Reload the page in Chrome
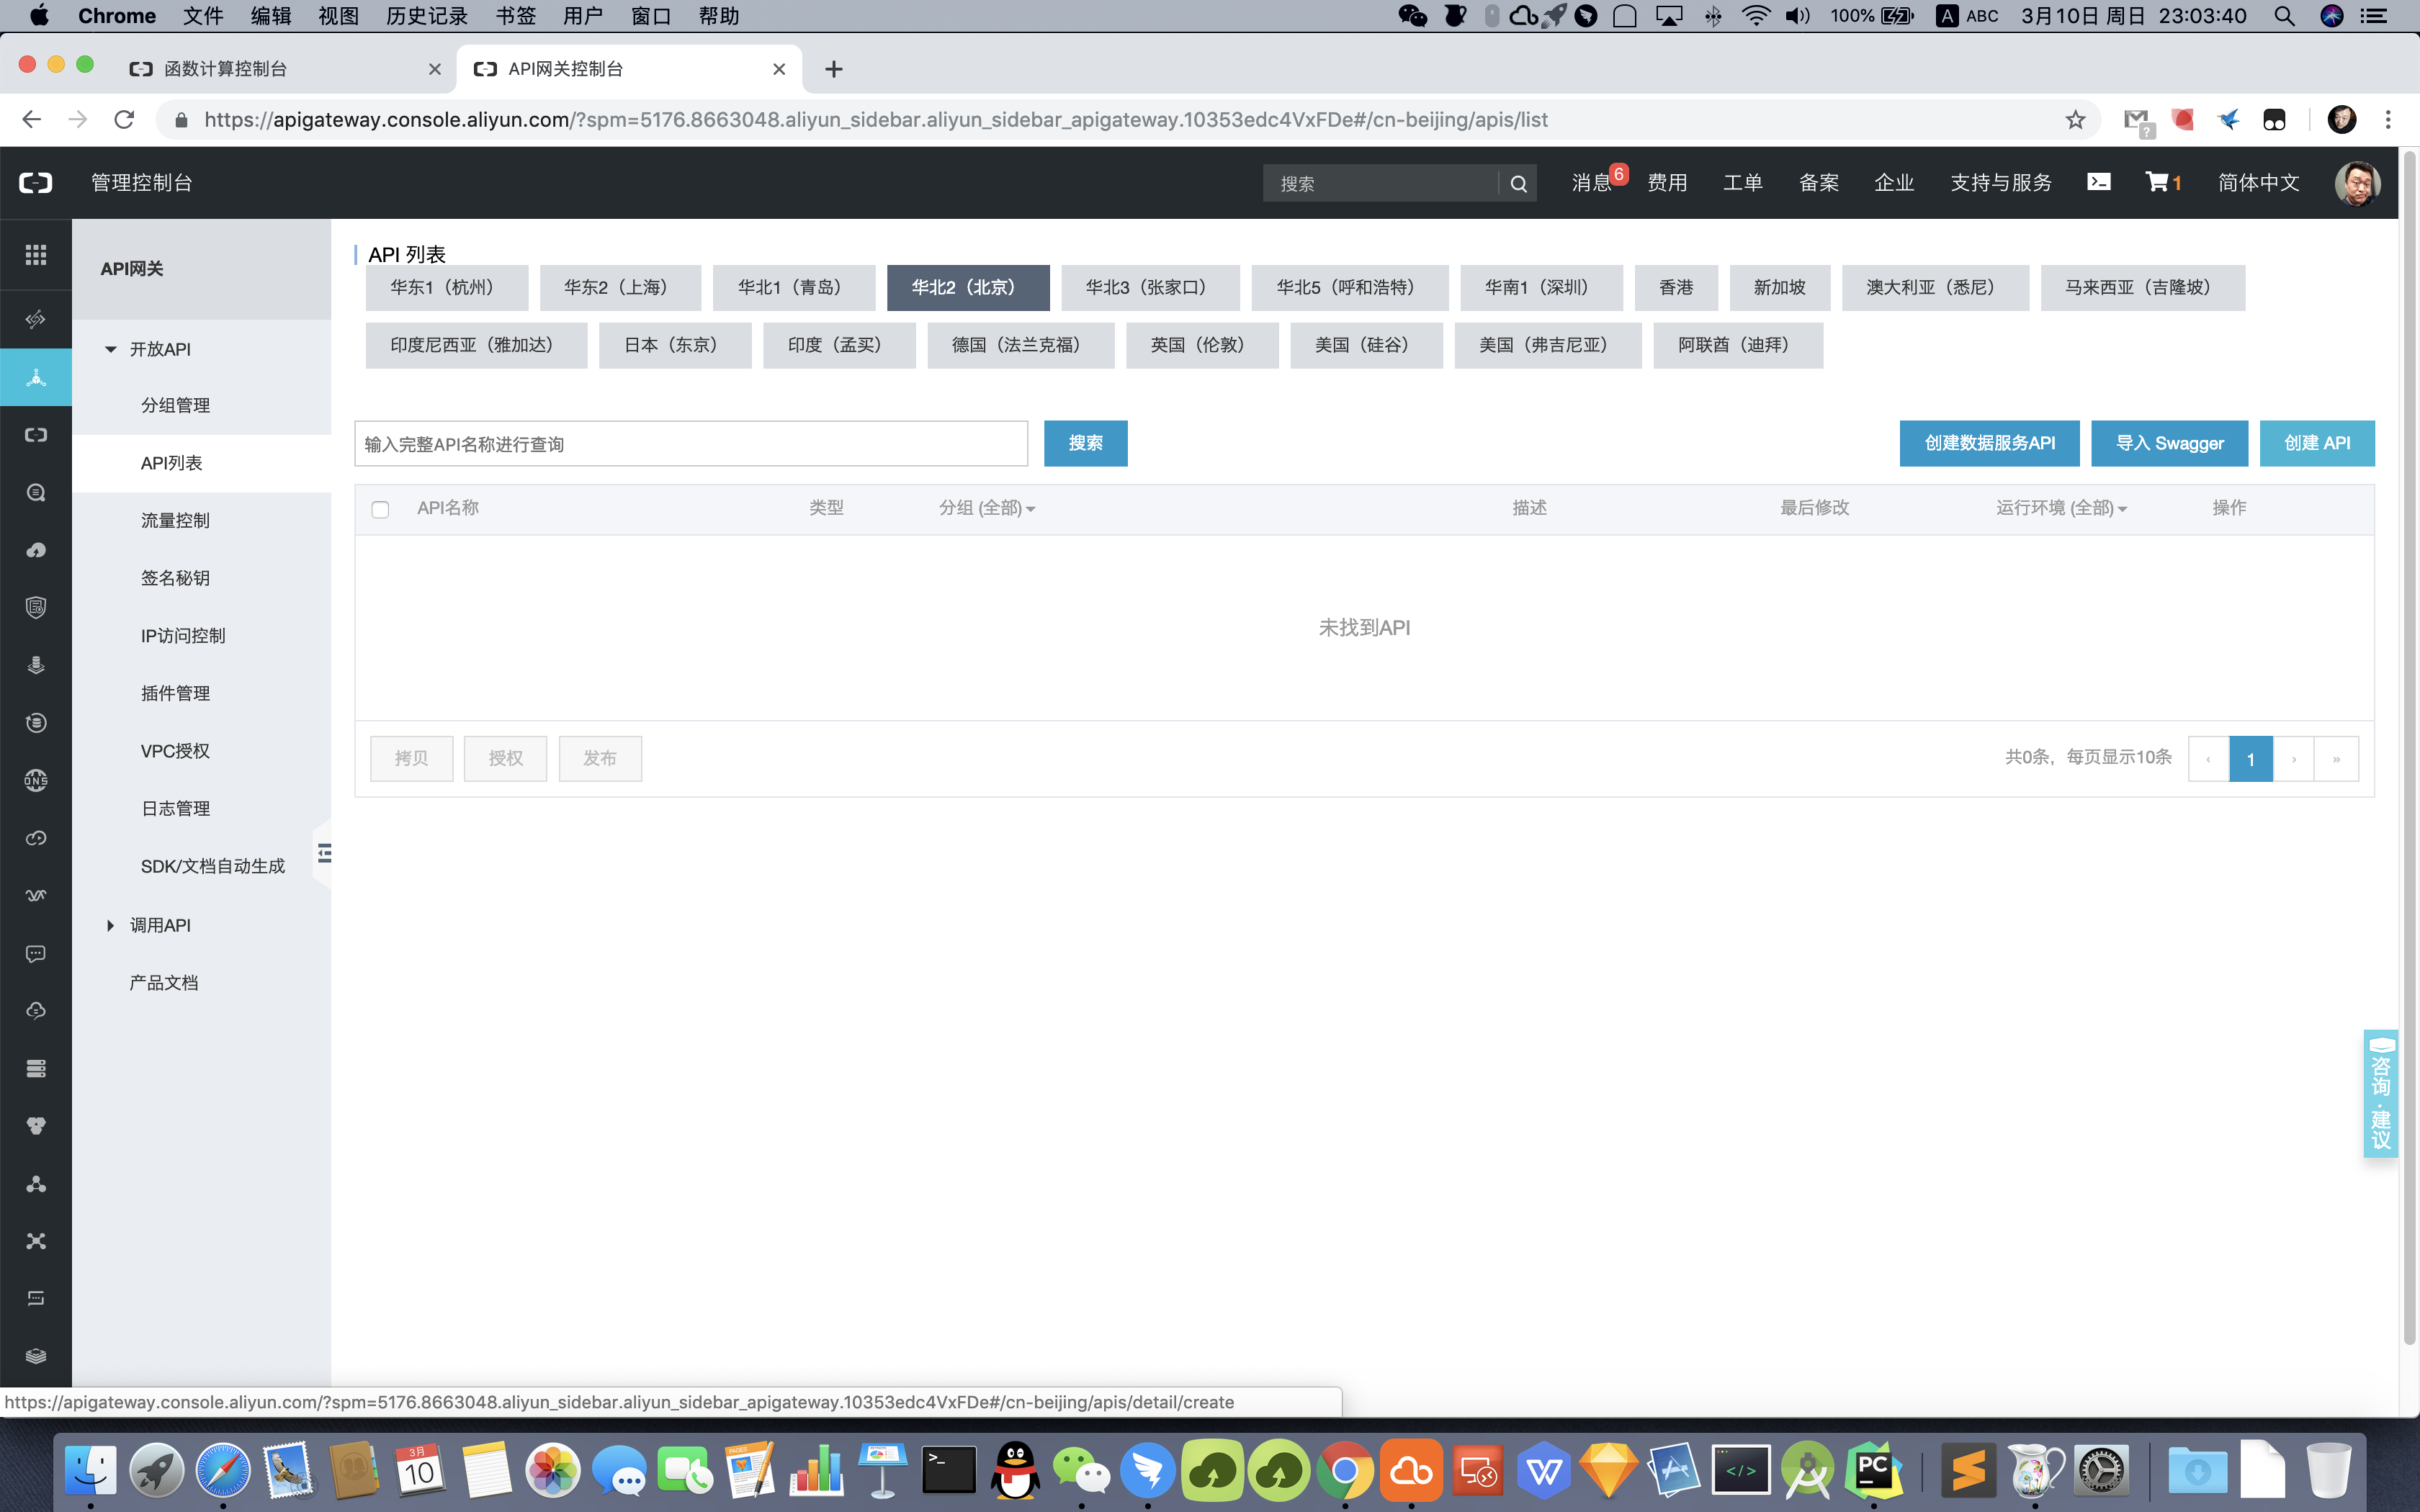The width and height of the screenshot is (2420, 1512). [x=124, y=120]
